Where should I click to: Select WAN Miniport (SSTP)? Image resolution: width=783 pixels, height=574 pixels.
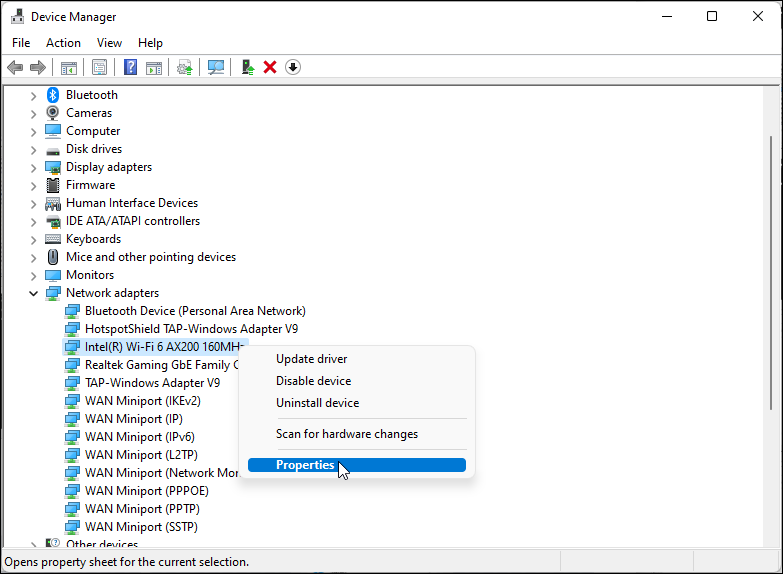141,527
